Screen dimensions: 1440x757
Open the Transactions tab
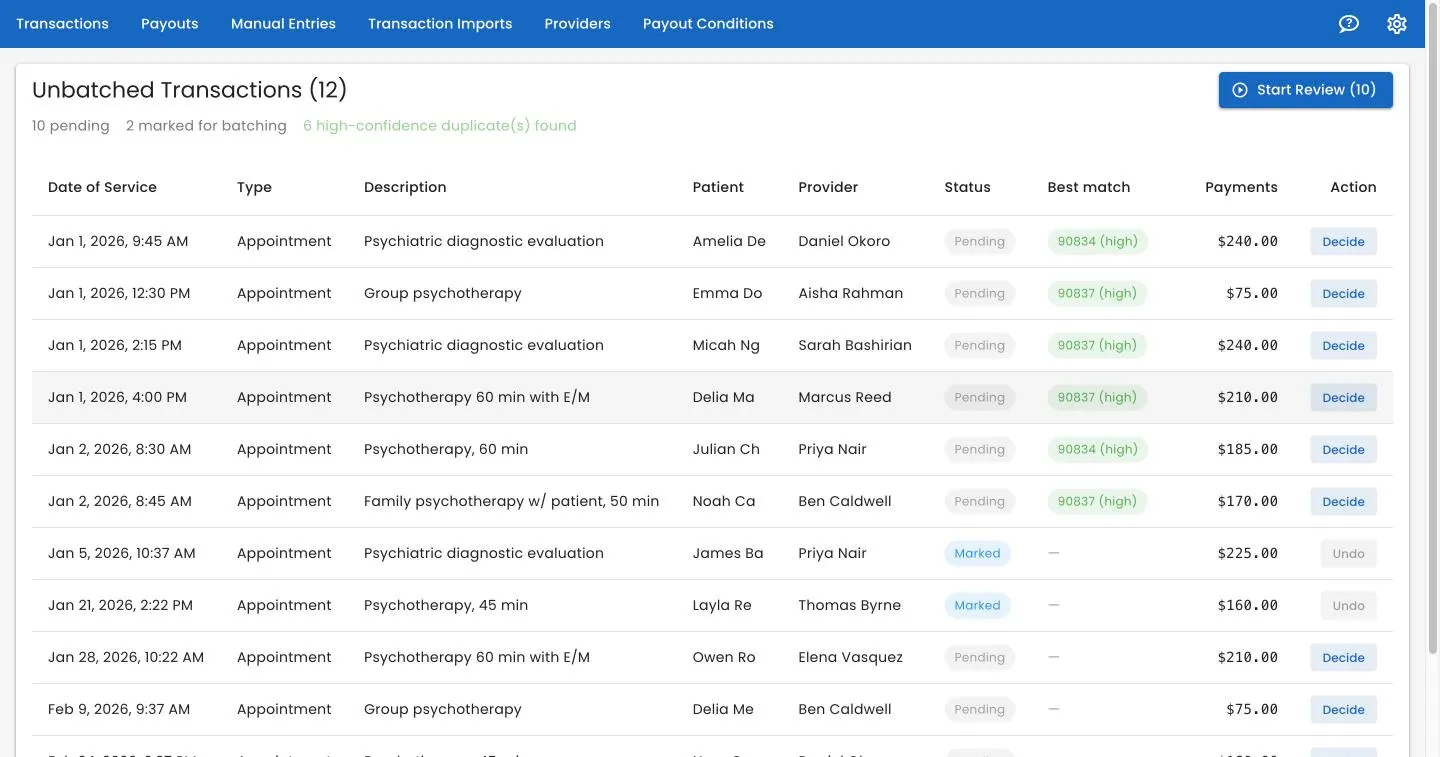pyautogui.click(x=62, y=24)
